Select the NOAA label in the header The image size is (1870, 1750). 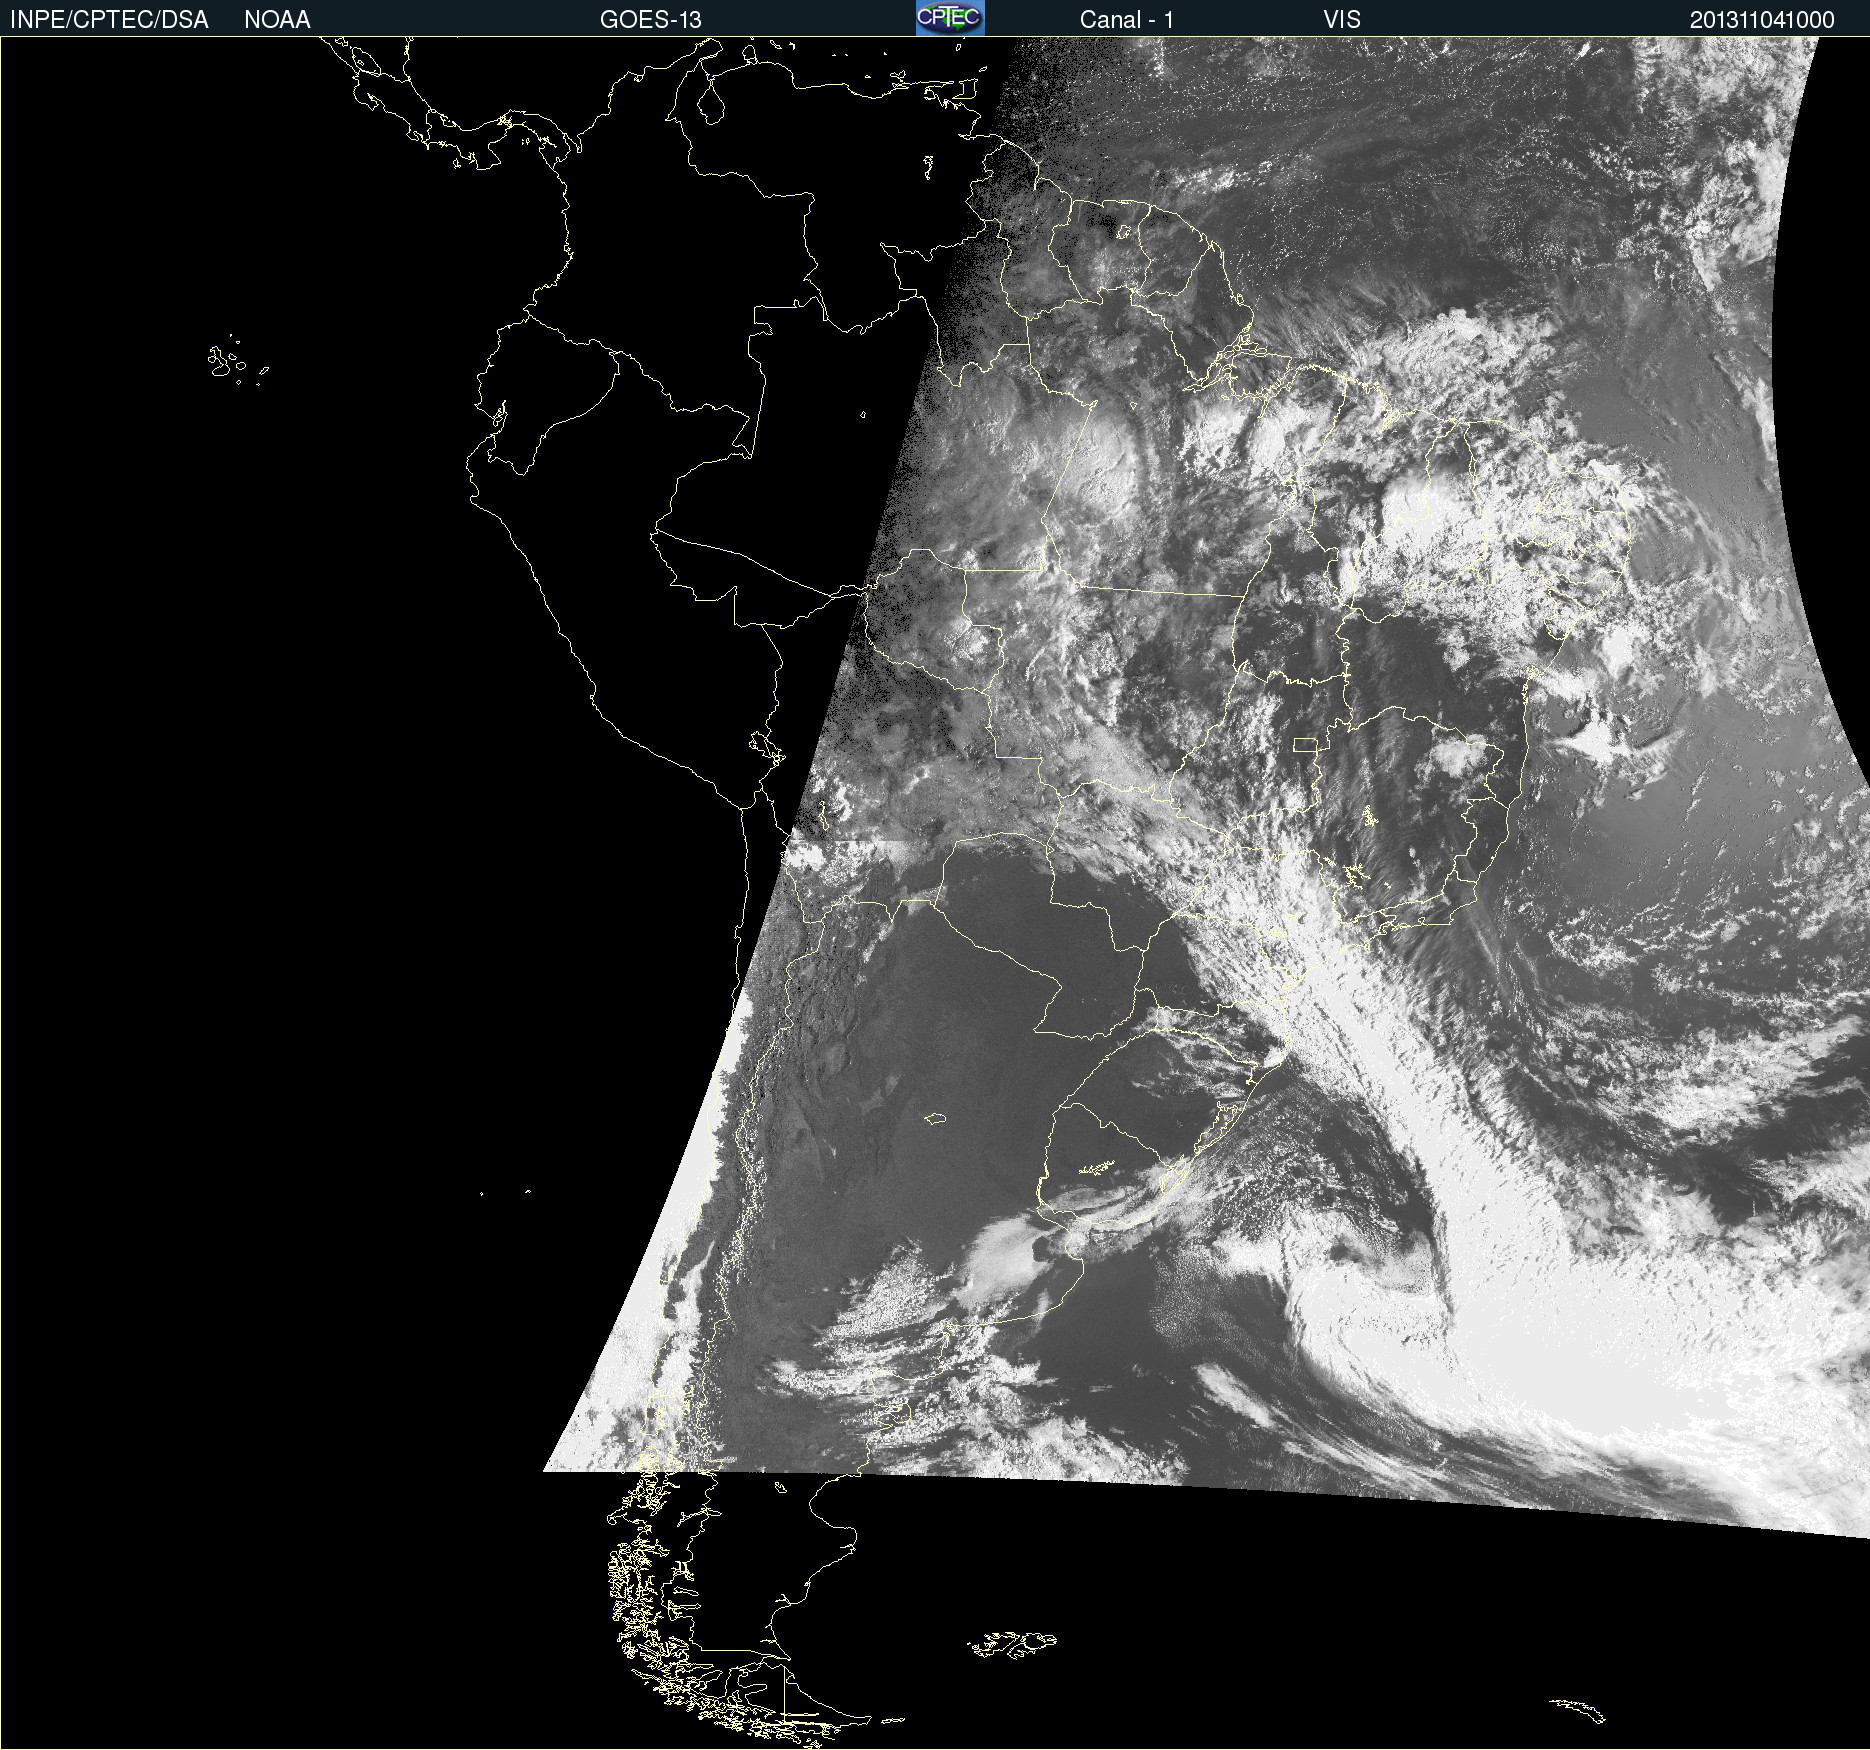[x=277, y=20]
